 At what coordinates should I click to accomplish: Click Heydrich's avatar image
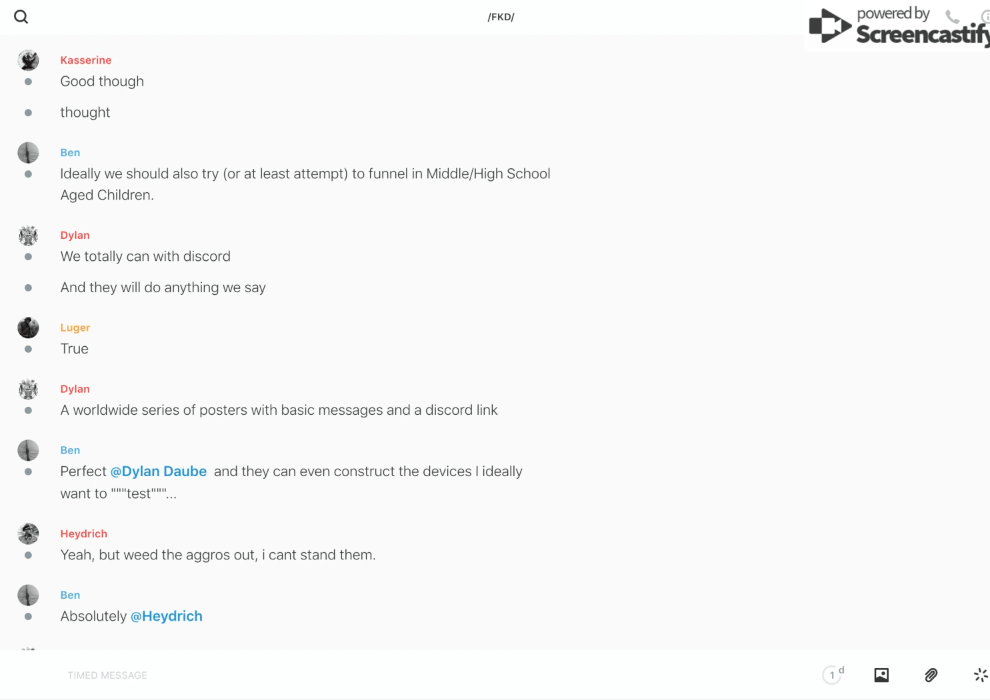click(28, 534)
